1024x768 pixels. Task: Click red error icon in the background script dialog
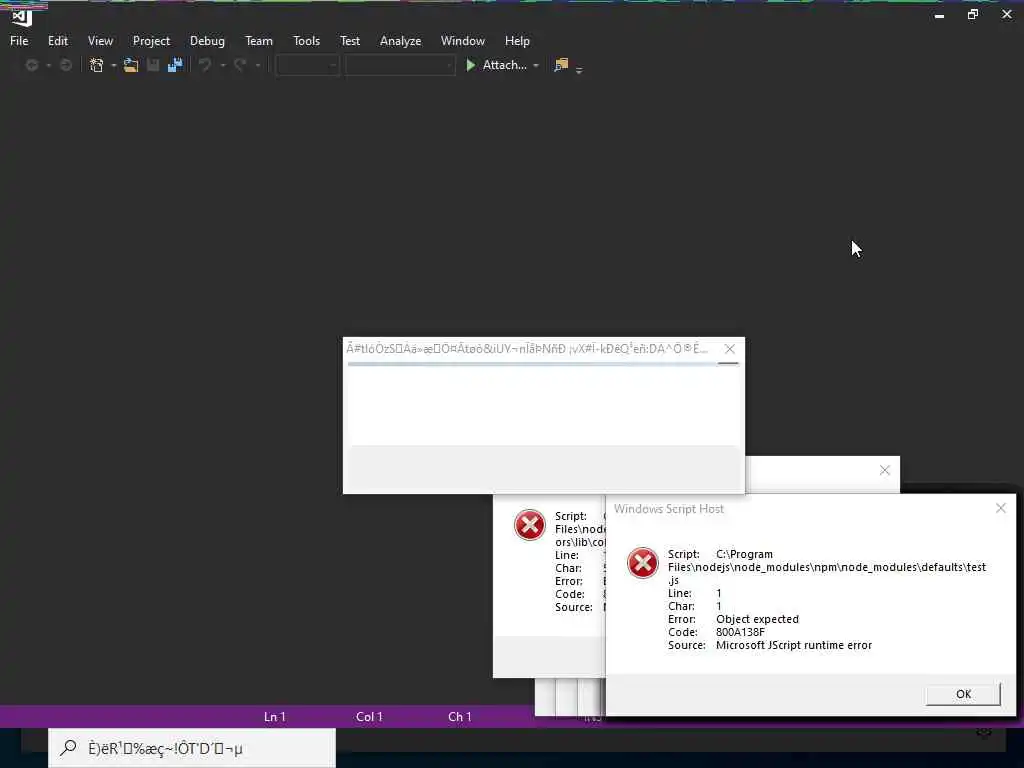529,525
